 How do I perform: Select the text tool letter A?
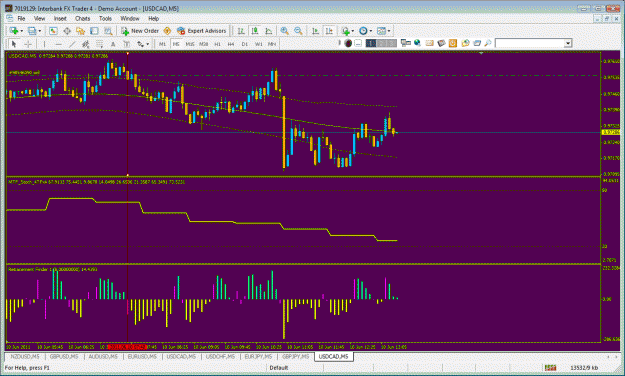pos(113,44)
